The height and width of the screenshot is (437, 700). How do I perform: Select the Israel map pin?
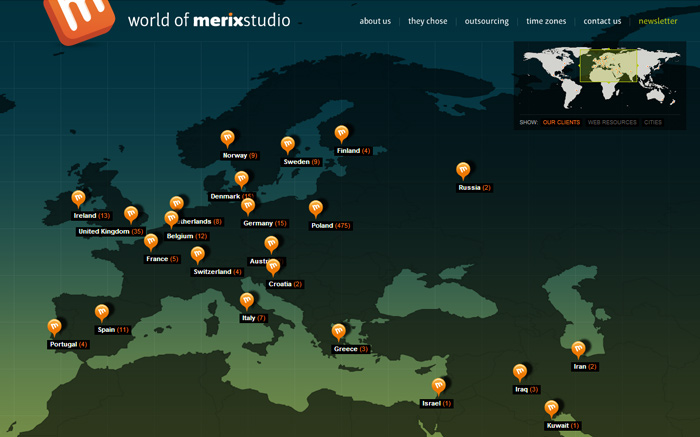click(438, 387)
